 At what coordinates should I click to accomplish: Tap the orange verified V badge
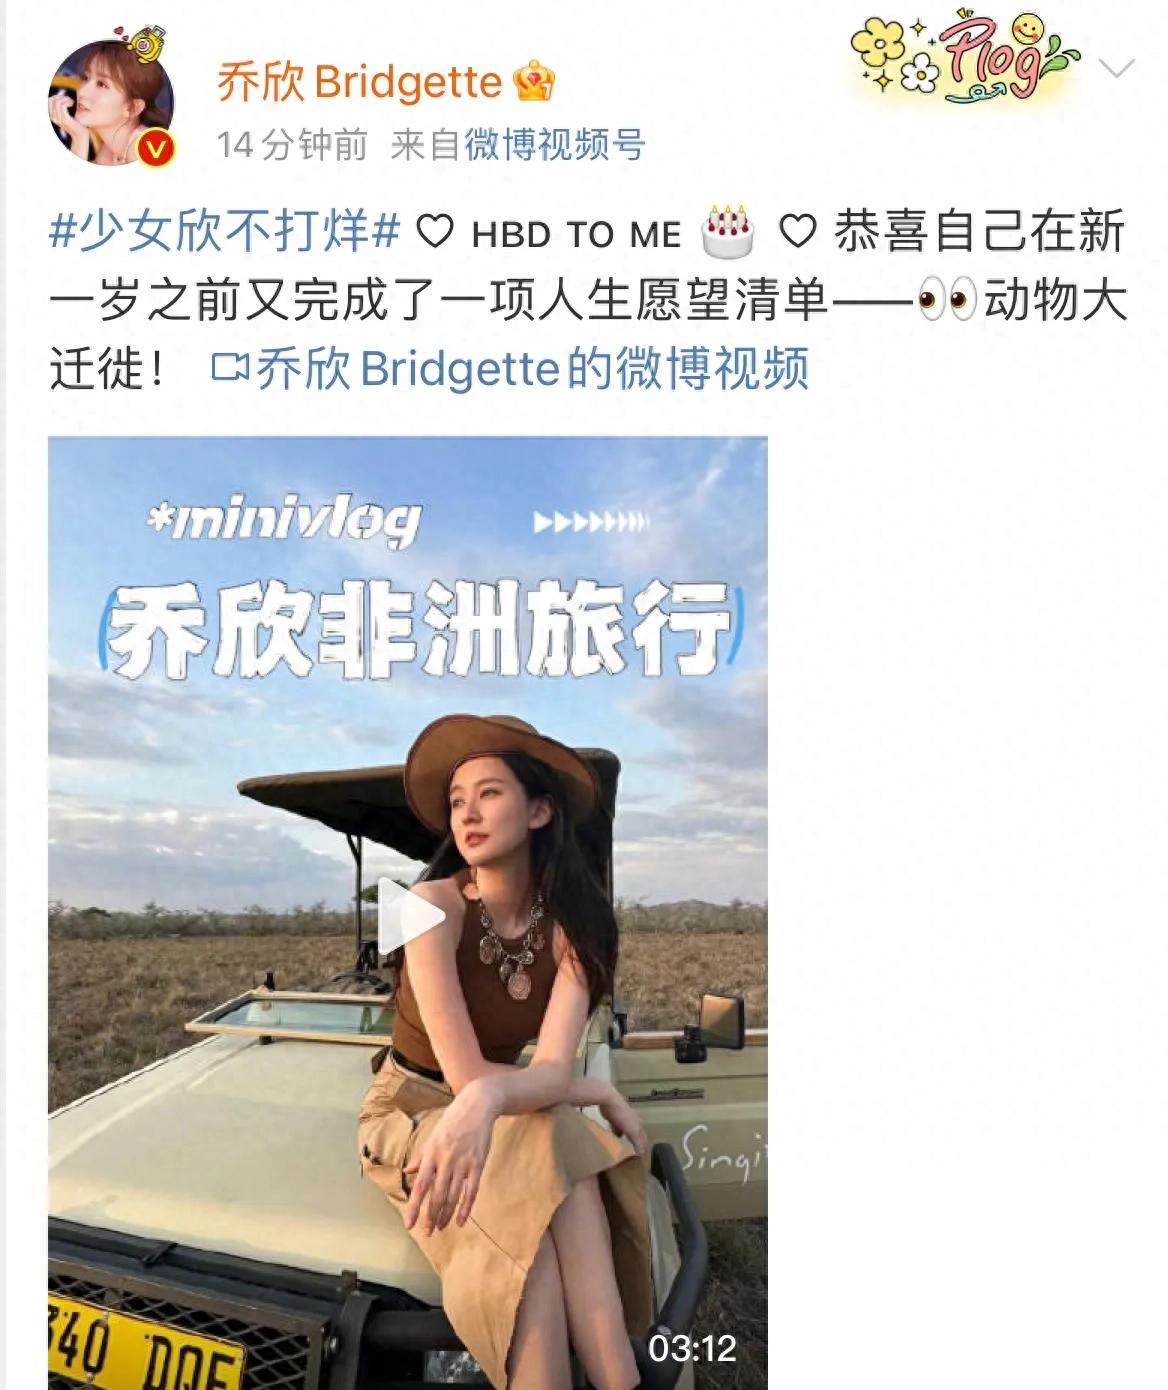coord(156,150)
